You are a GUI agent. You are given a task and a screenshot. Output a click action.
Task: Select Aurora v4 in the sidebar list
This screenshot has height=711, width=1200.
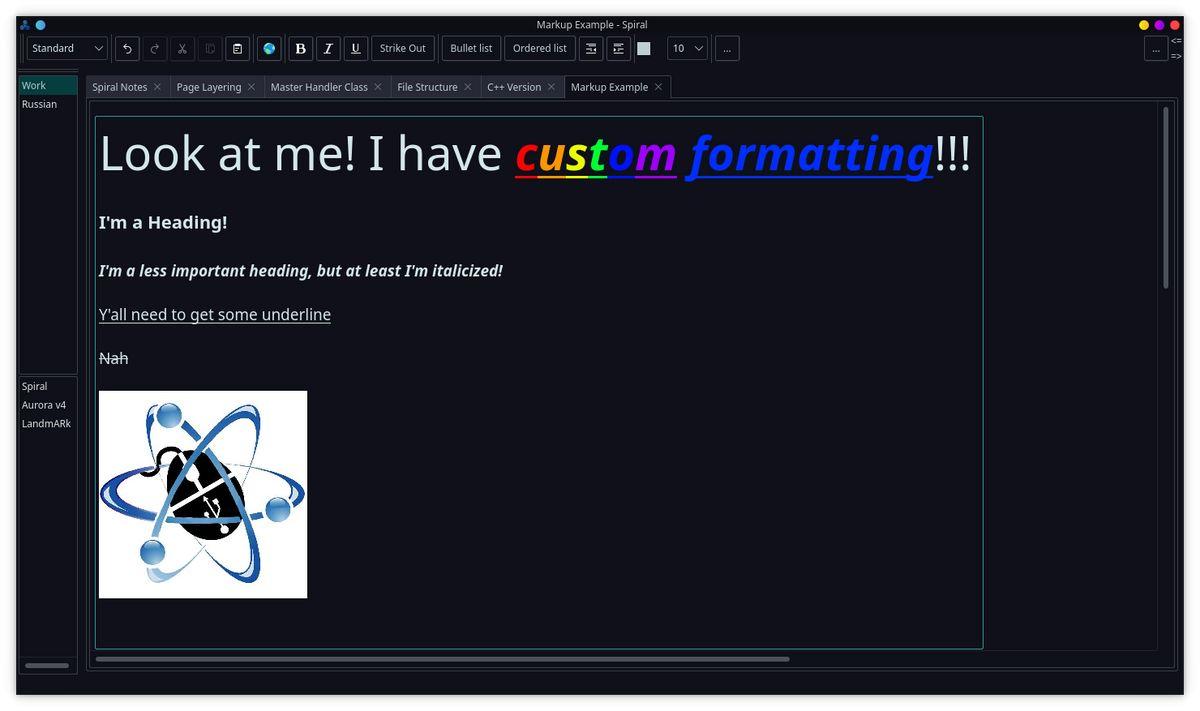pos(44,405)
